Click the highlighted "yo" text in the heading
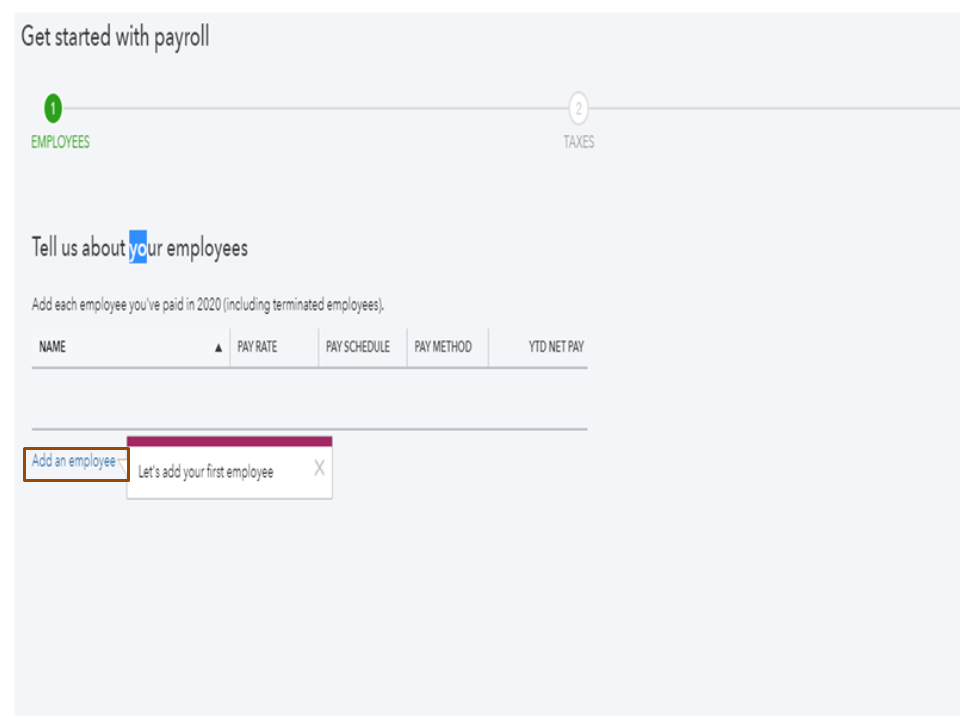960x720 pixels. [138, 248]
